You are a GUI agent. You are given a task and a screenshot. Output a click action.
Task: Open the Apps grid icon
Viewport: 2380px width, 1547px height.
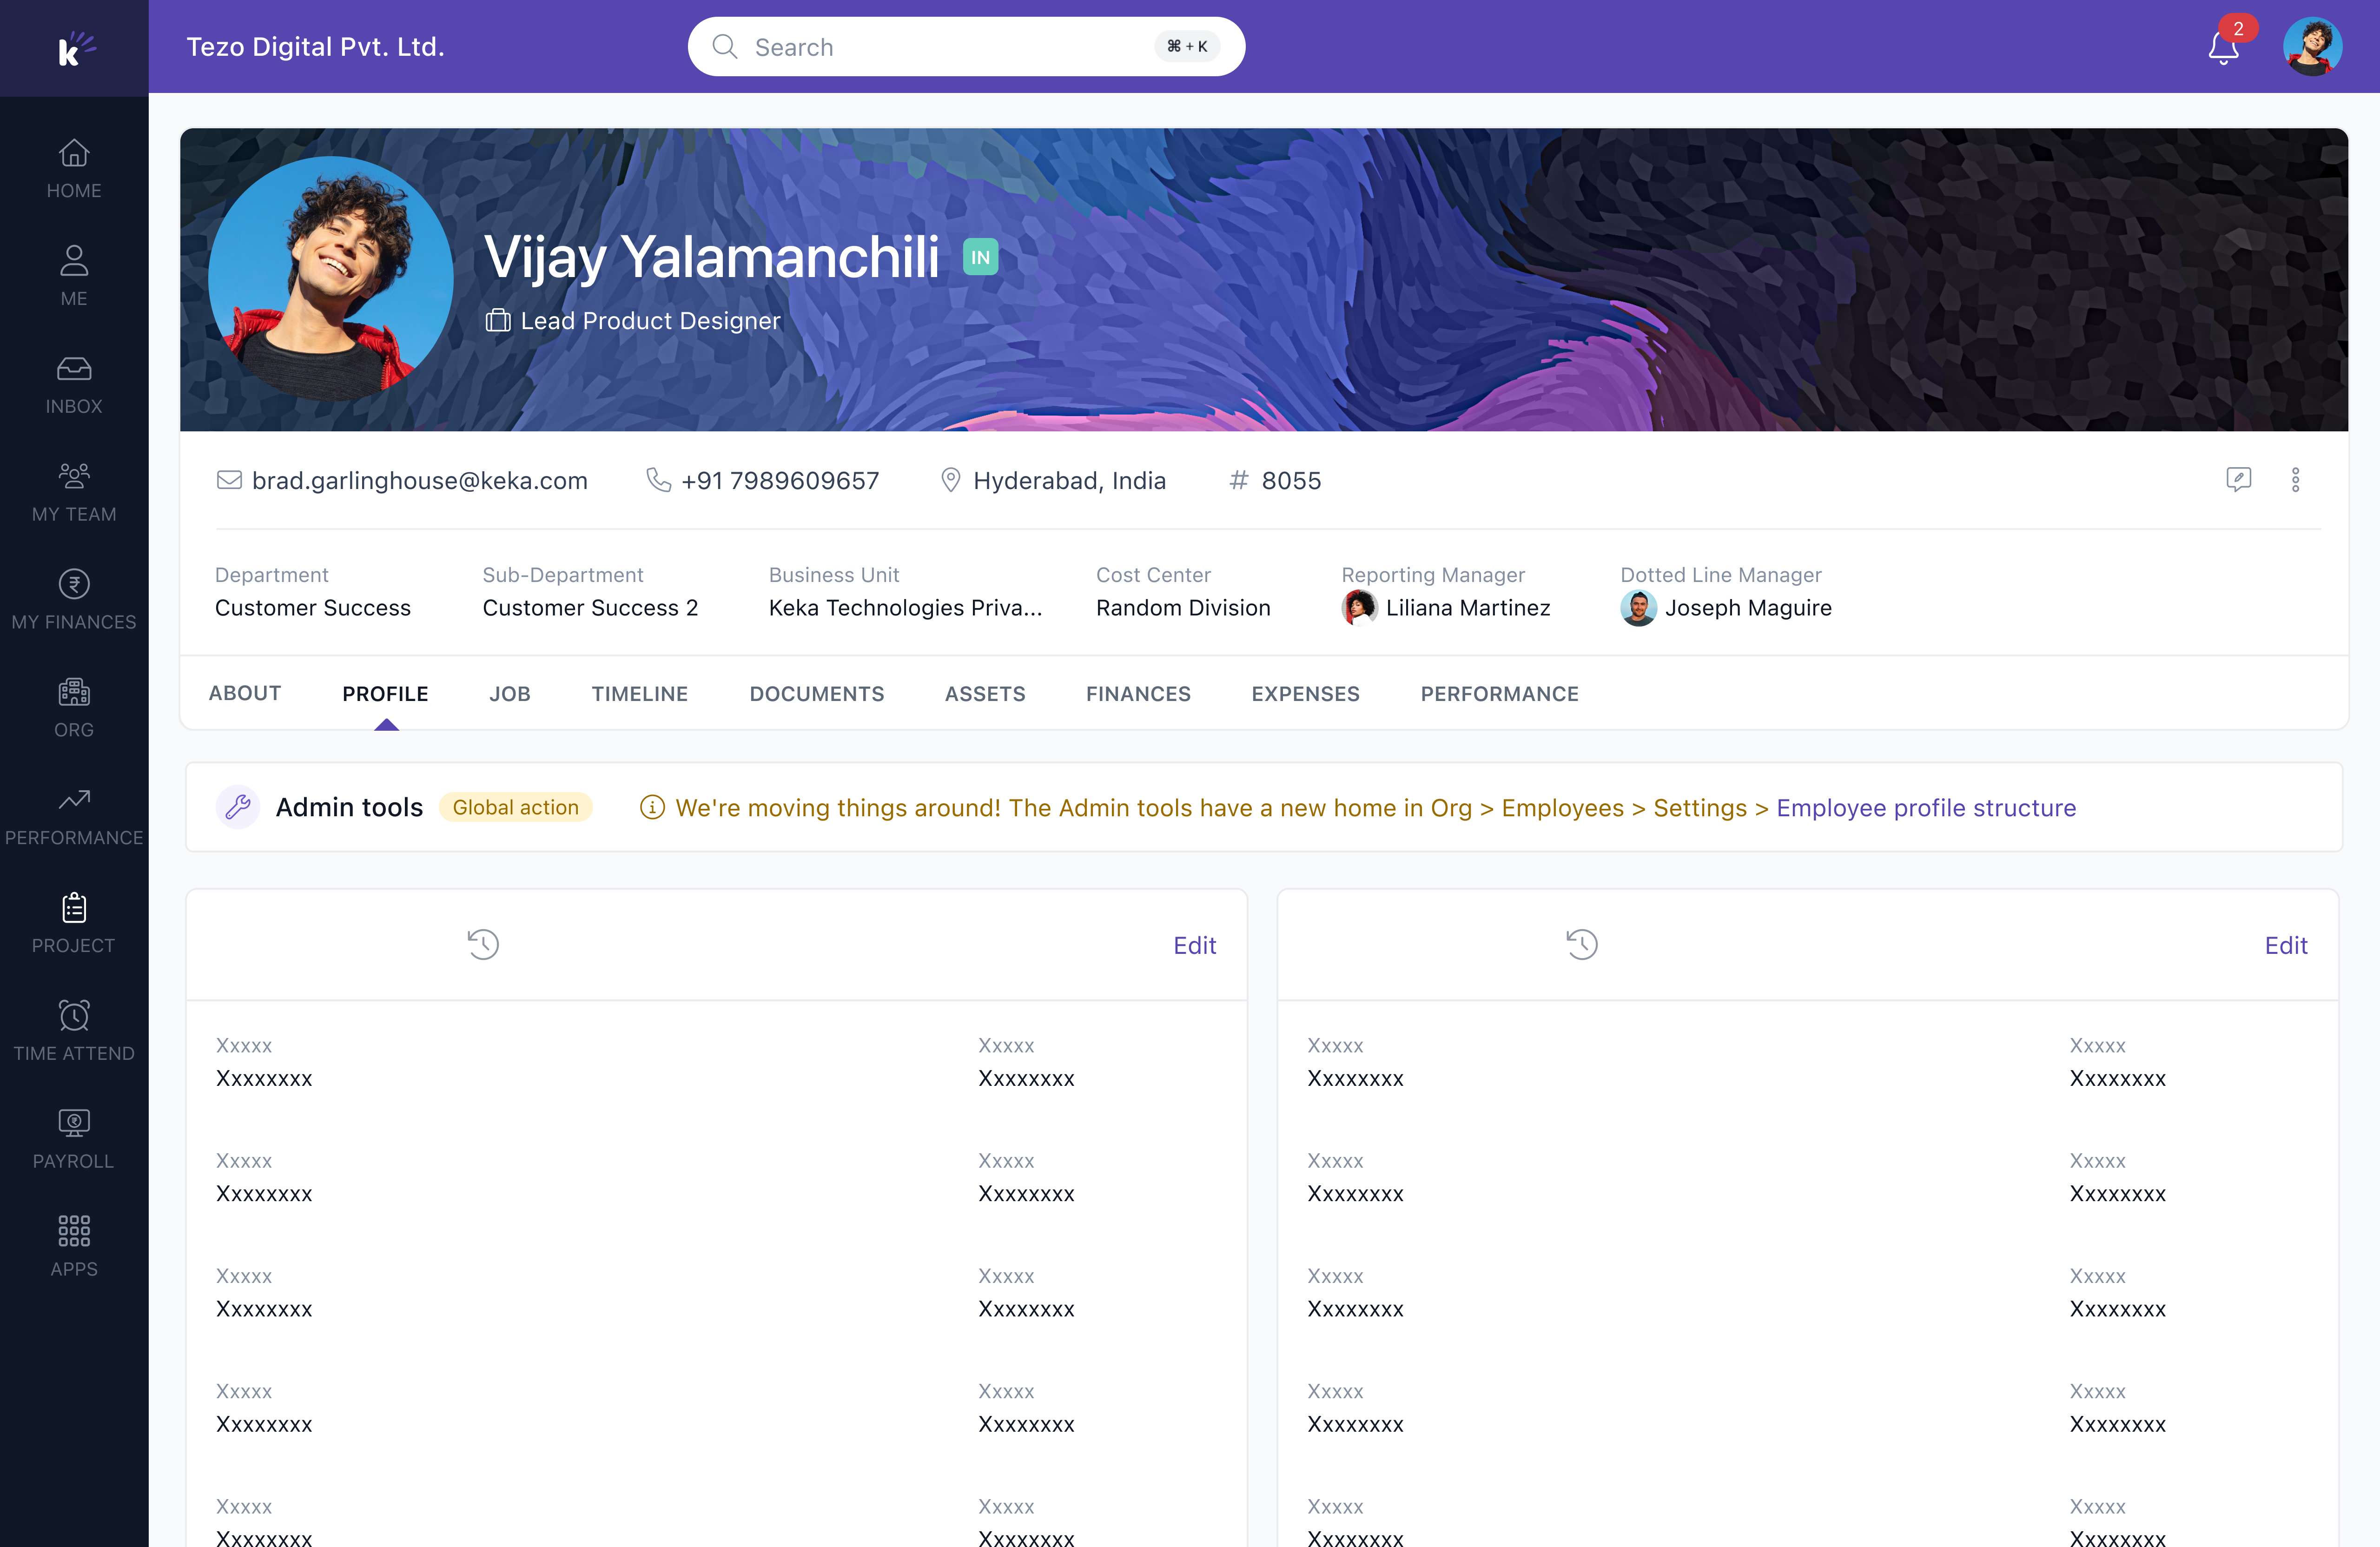pyautogui.click(x=74, y=1231)
